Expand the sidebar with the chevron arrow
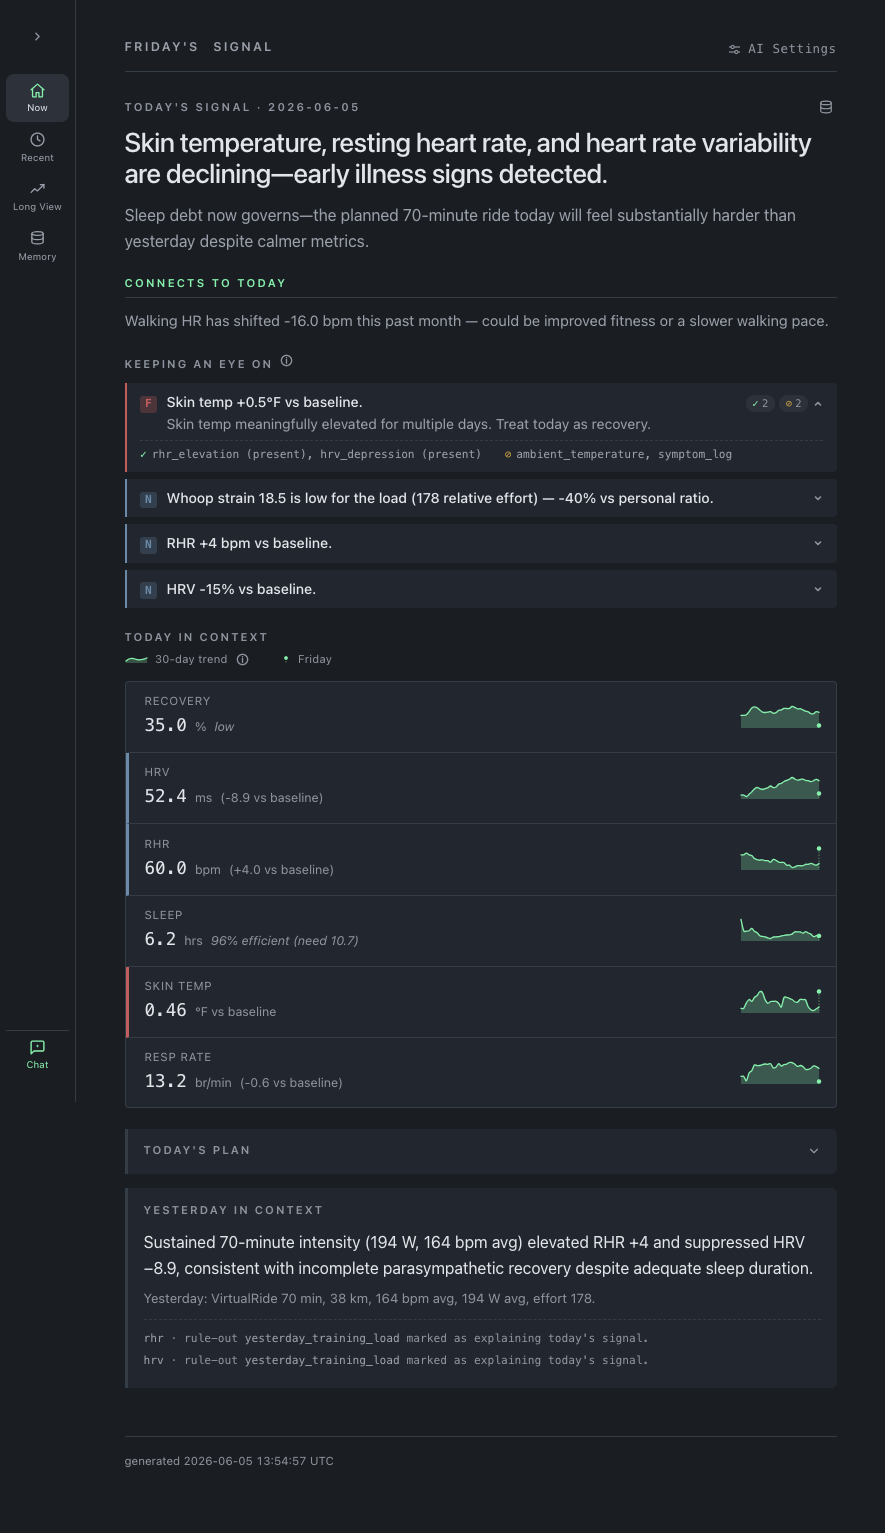 click(x=37, y=37)
